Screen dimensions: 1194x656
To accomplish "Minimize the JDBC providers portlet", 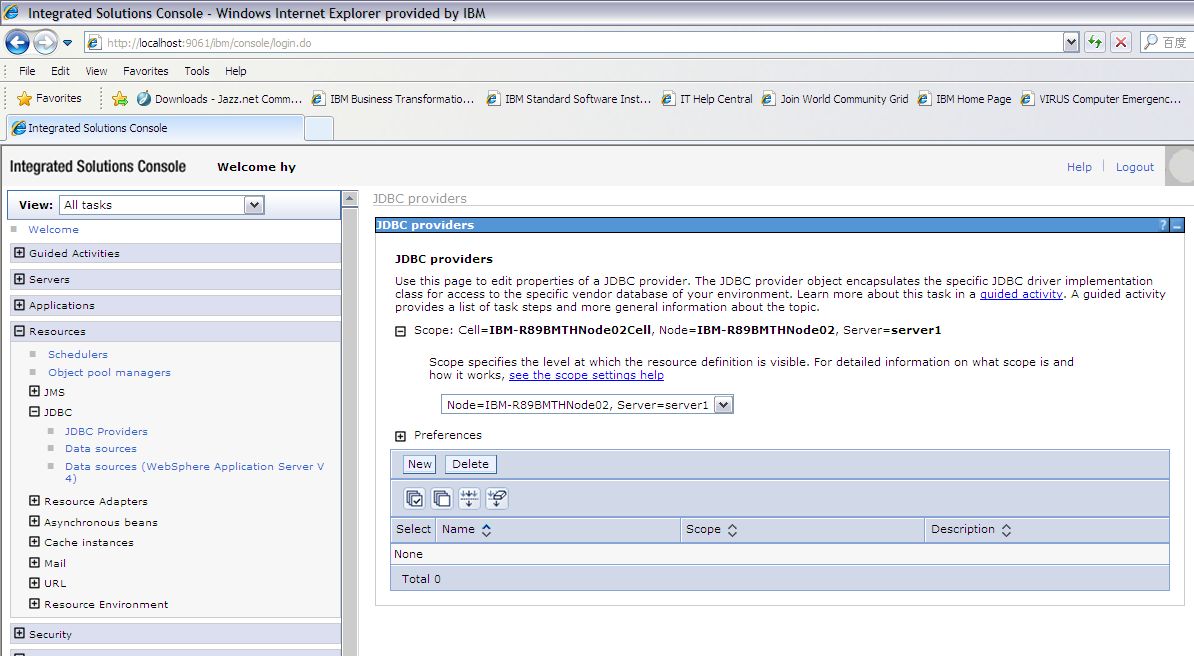I will click(1177, 225).
